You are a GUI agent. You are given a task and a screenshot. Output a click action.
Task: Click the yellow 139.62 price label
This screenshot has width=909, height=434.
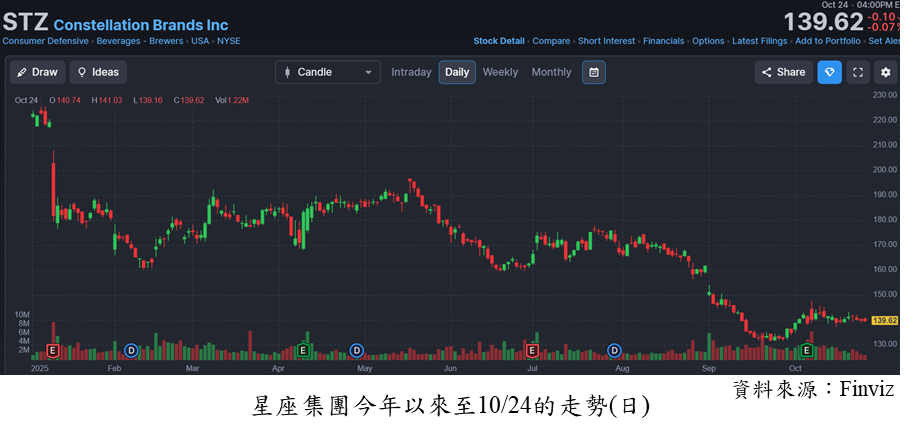pos(883,320)
